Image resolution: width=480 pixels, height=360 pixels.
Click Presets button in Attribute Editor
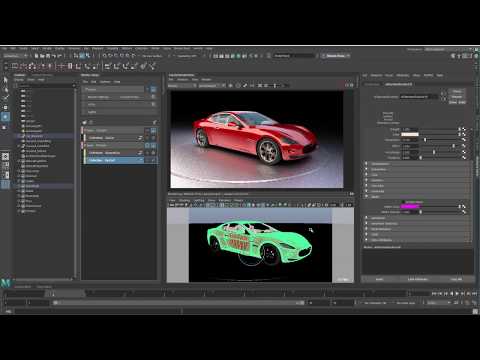(457, 97)
